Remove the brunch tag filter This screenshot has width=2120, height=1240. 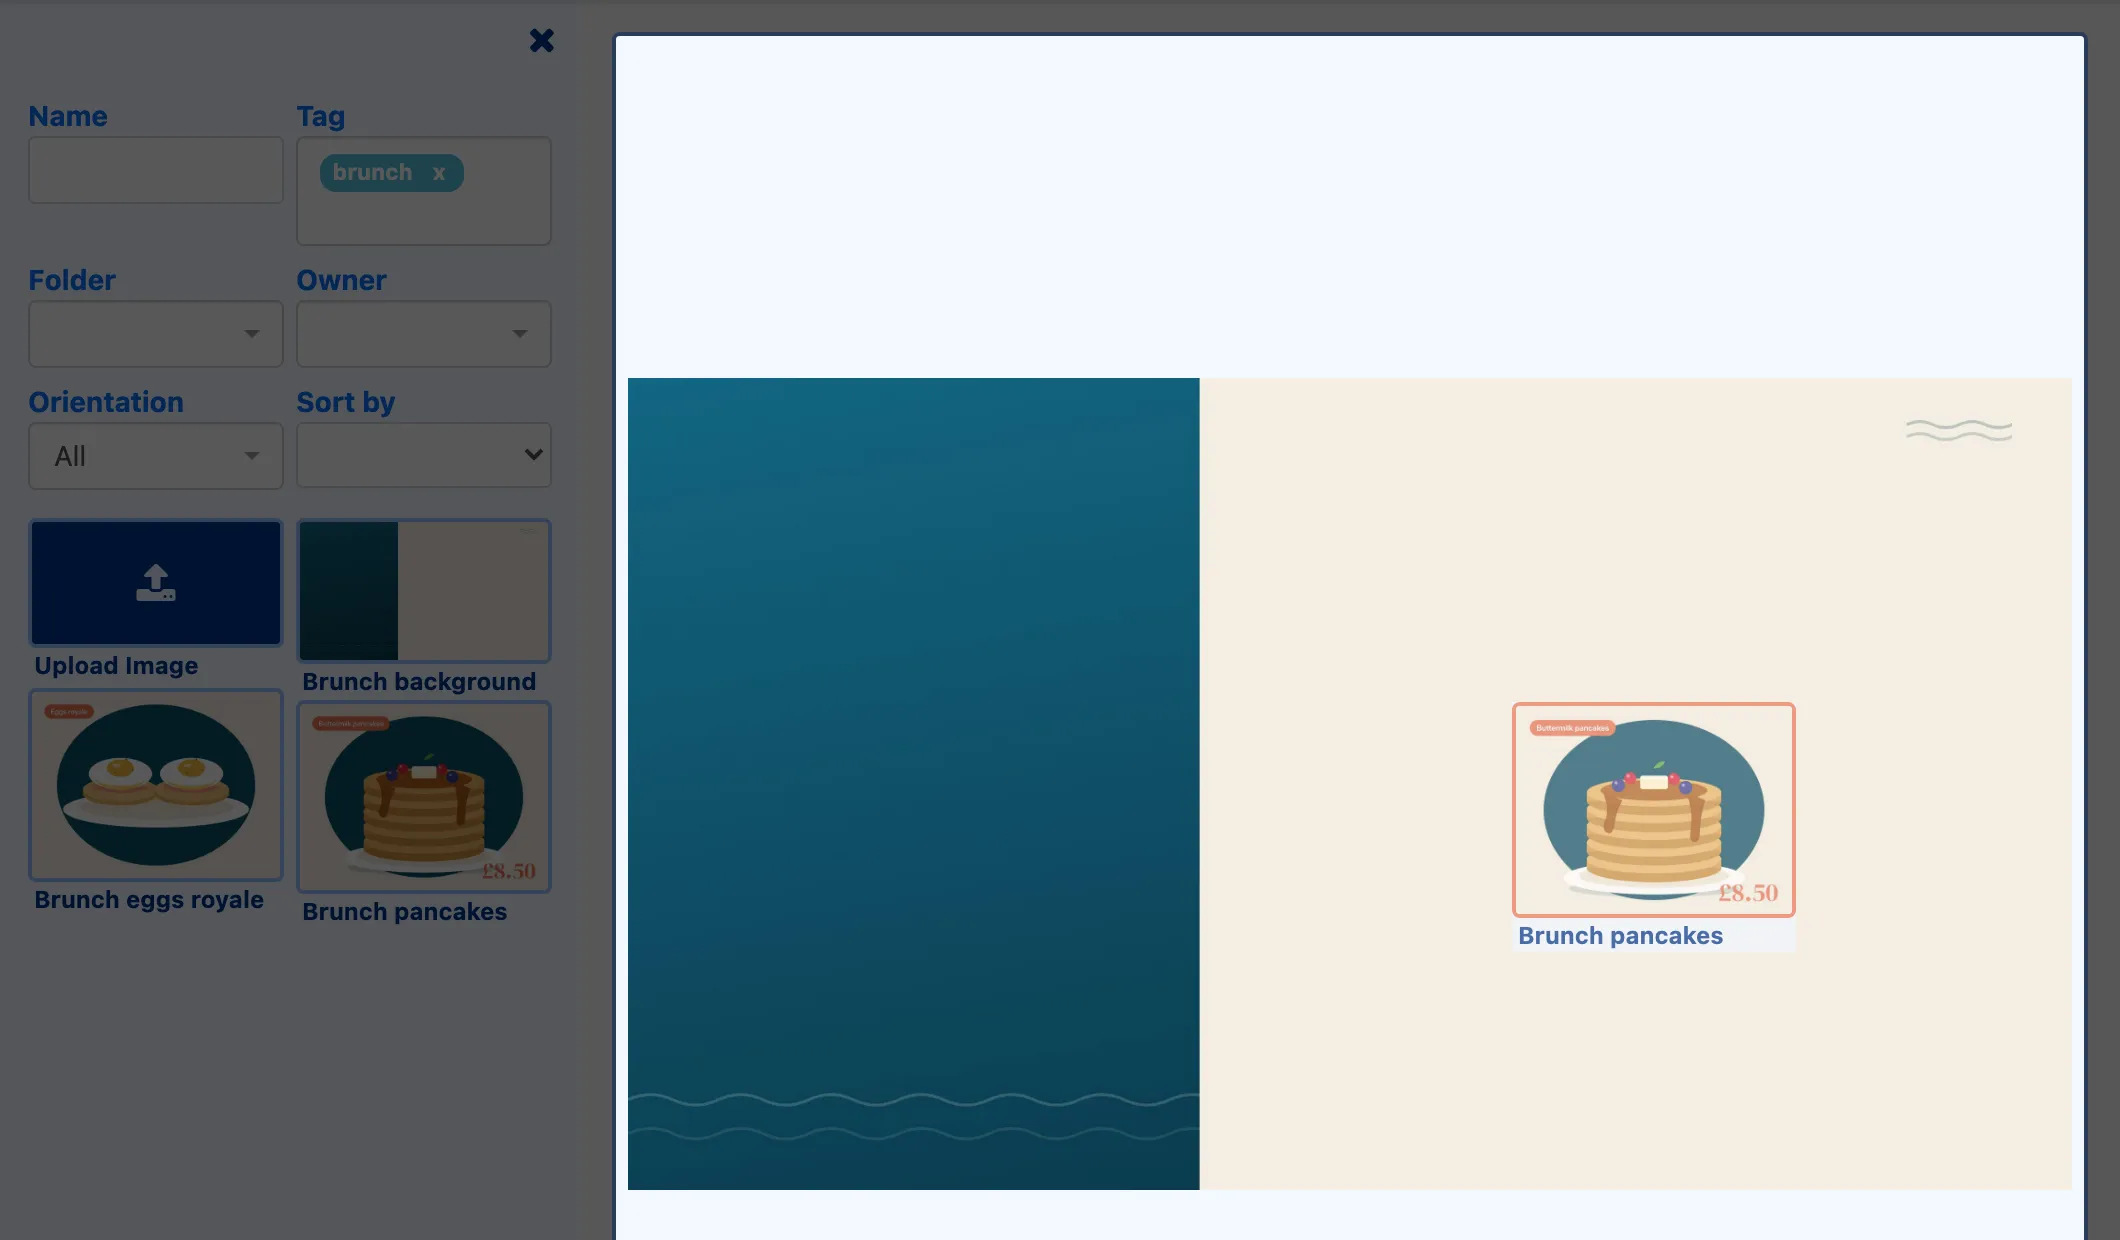438,173
